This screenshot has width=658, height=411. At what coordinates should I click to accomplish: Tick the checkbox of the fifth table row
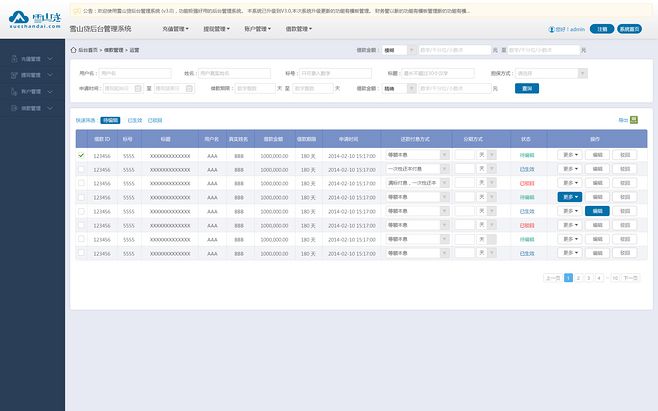click(x=81, y=211)
